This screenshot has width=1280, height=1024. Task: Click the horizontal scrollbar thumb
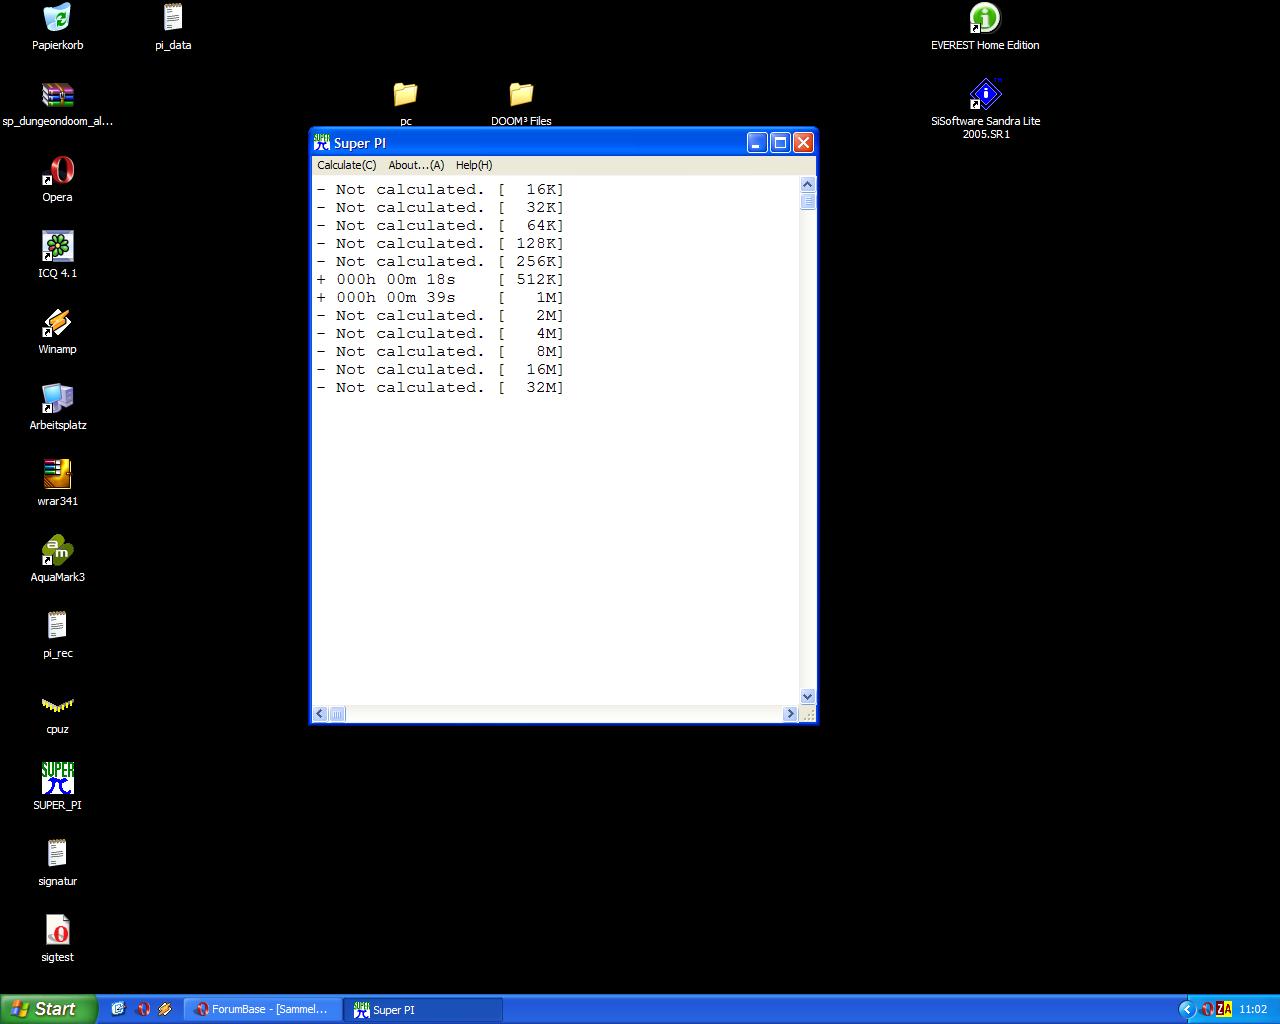pyautogui.click(x=337, y=714)
